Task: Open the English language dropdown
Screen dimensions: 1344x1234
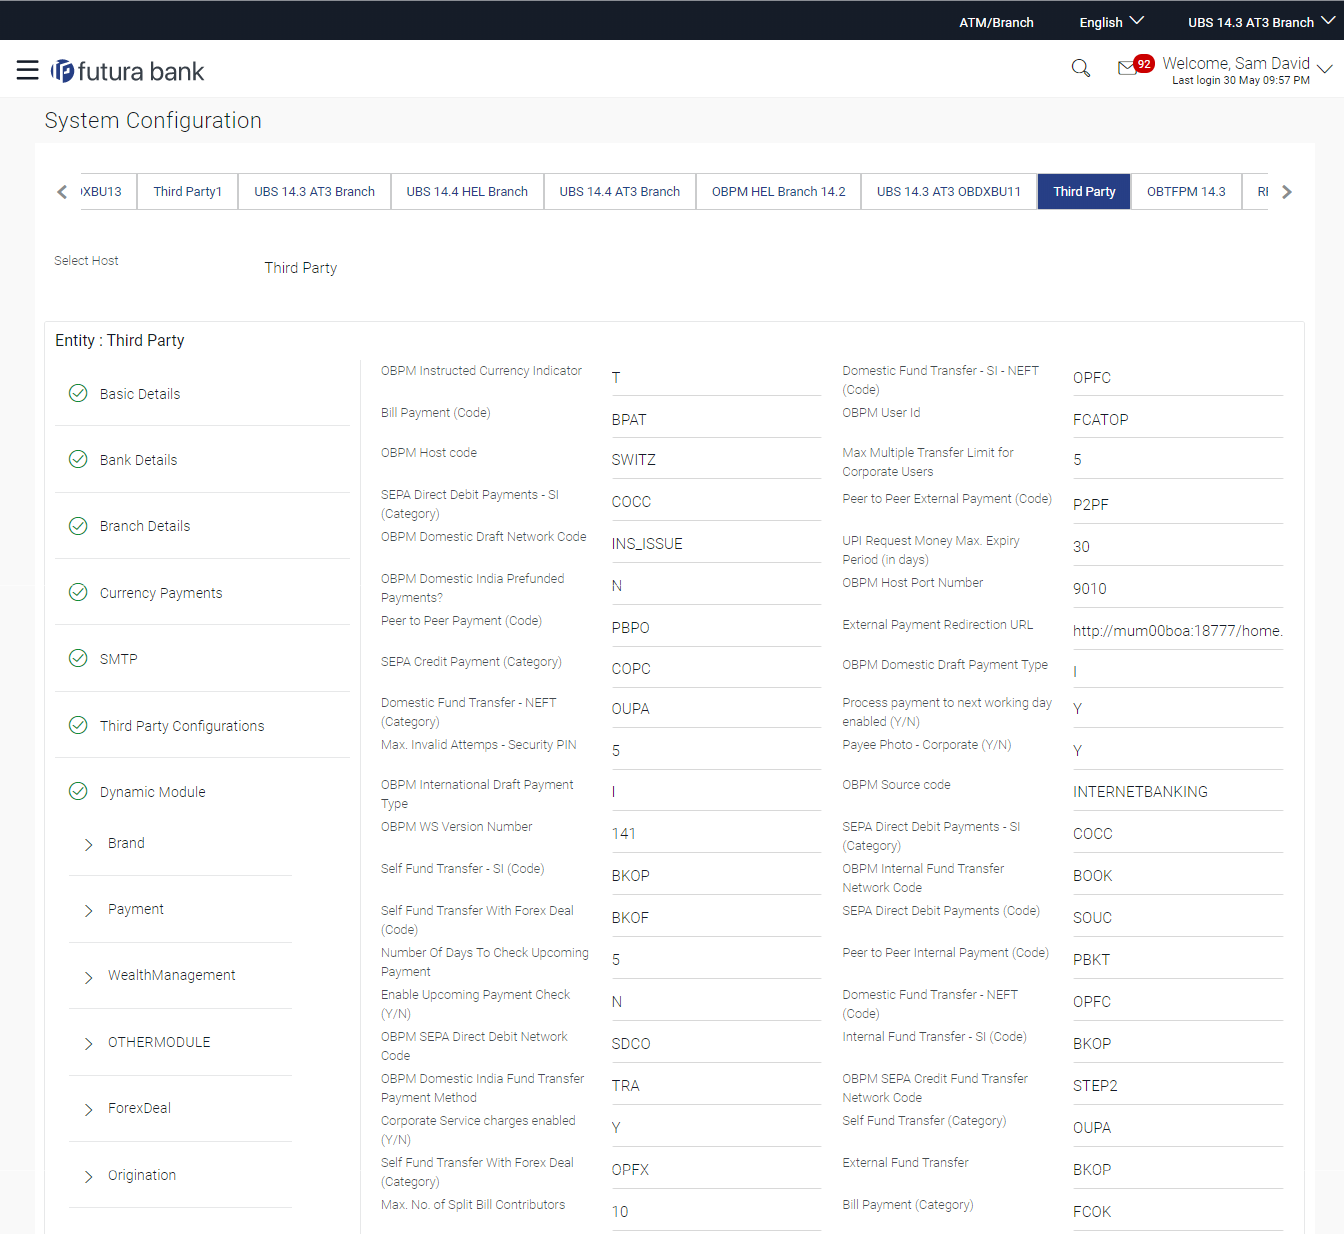Action: click(1111, 22)
